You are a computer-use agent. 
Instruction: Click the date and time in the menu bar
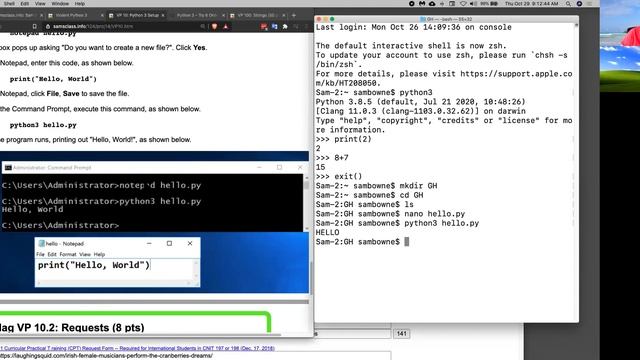[531, 3]
